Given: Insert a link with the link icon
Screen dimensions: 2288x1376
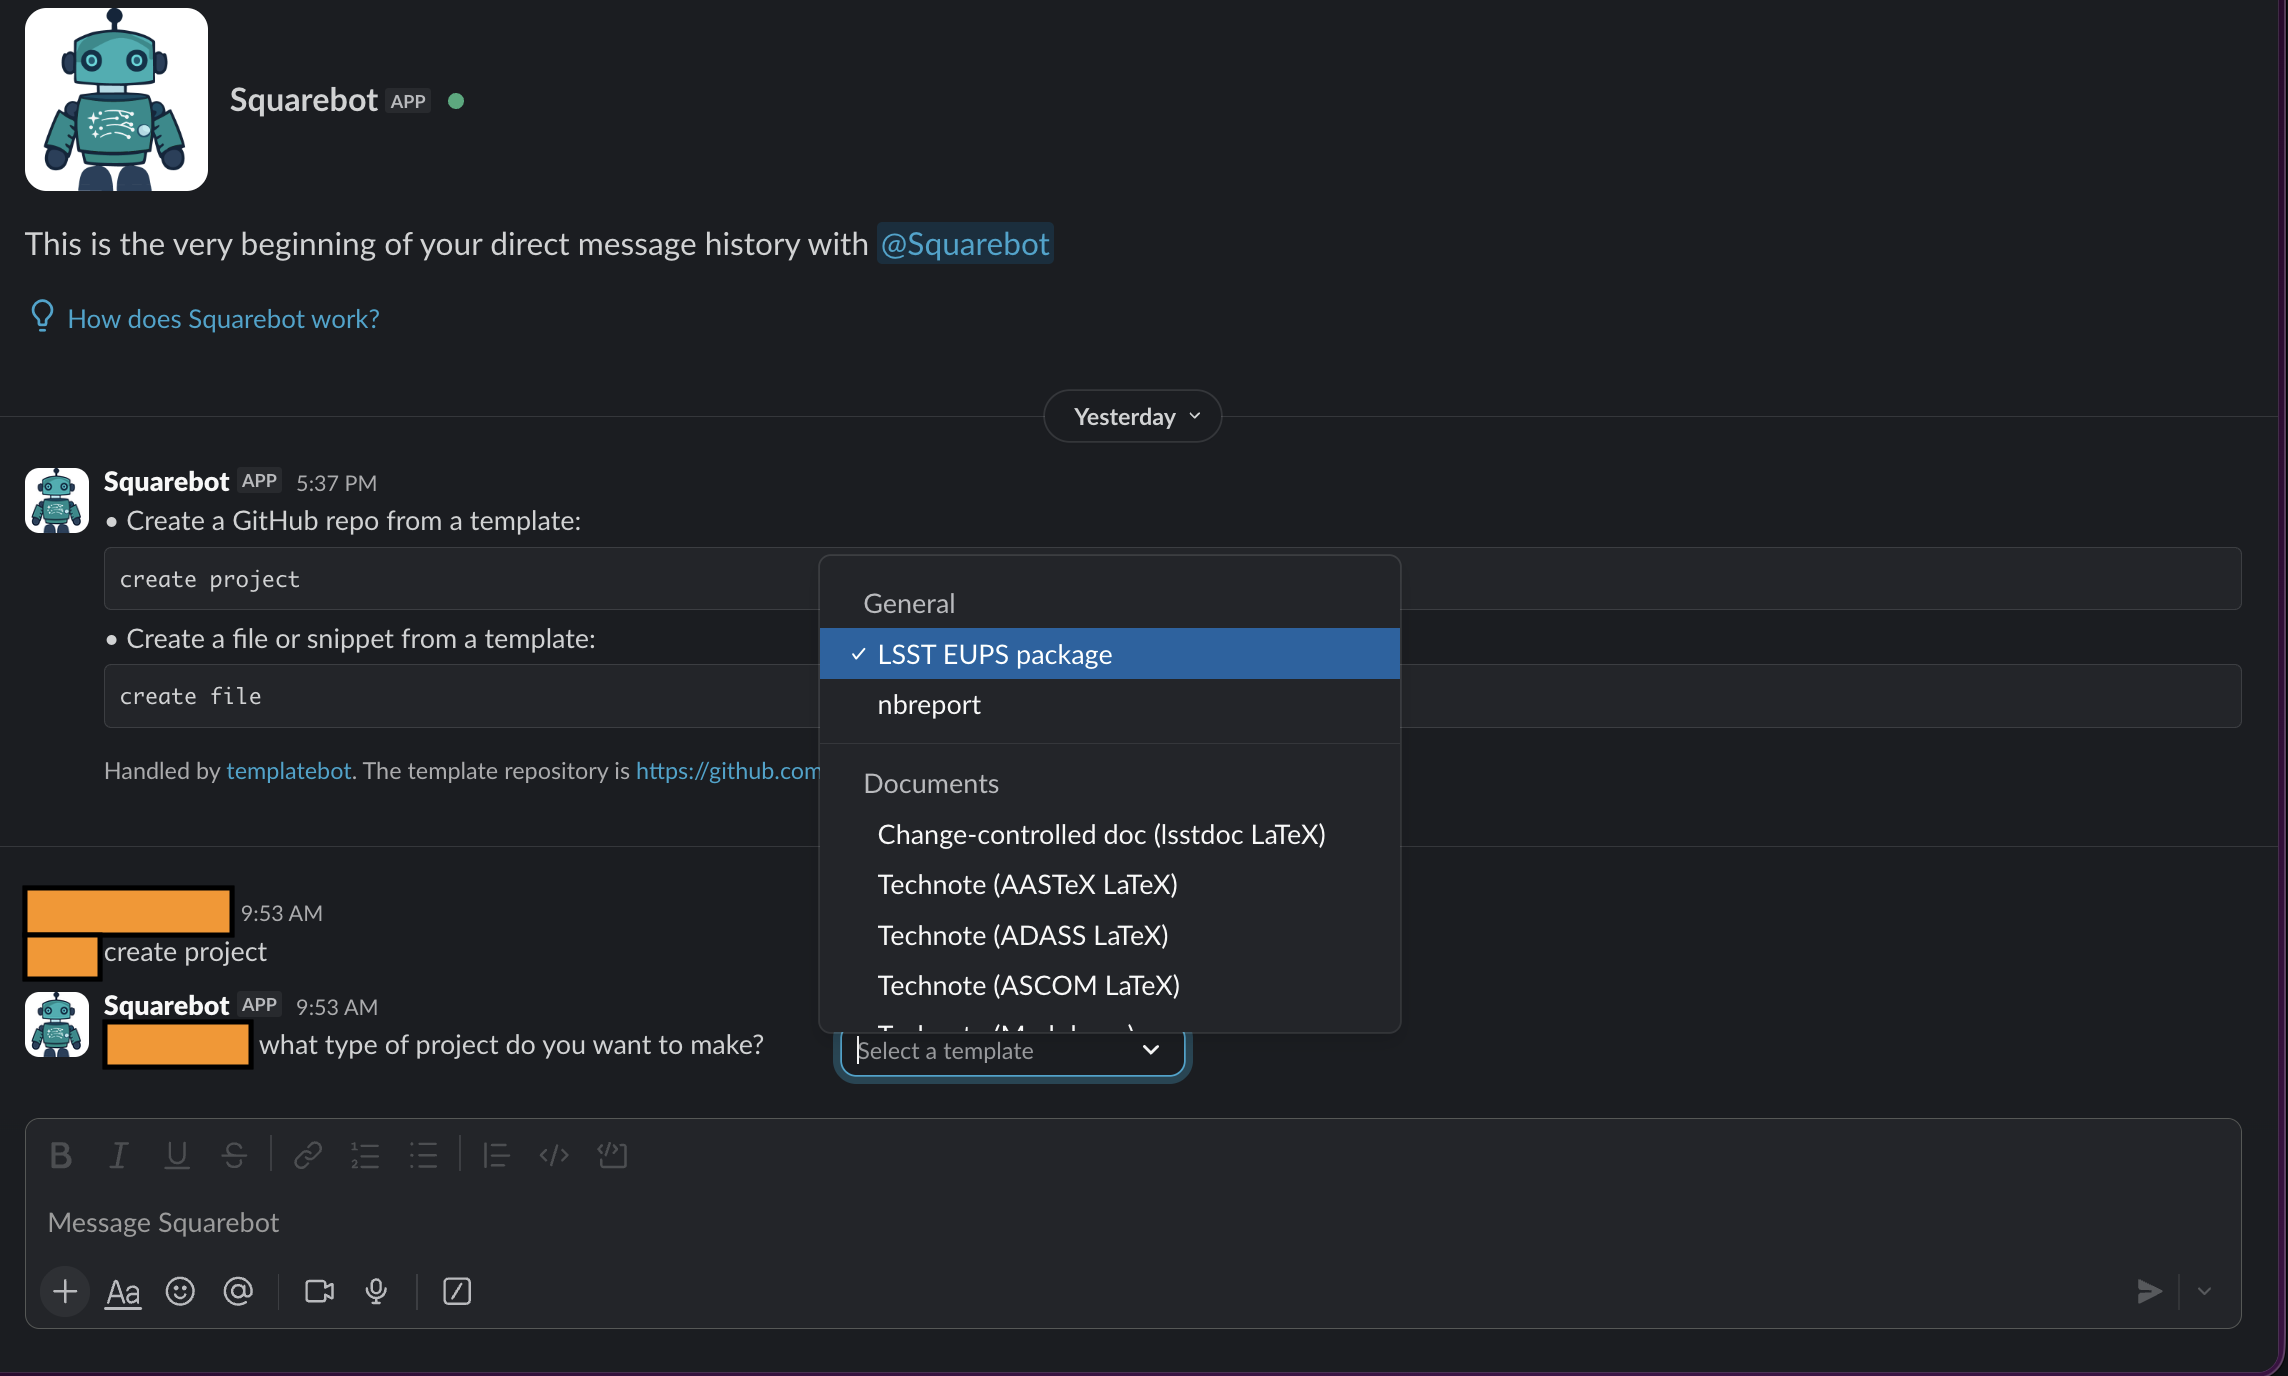Looking at the screenshot, I should pos(307,1155).
